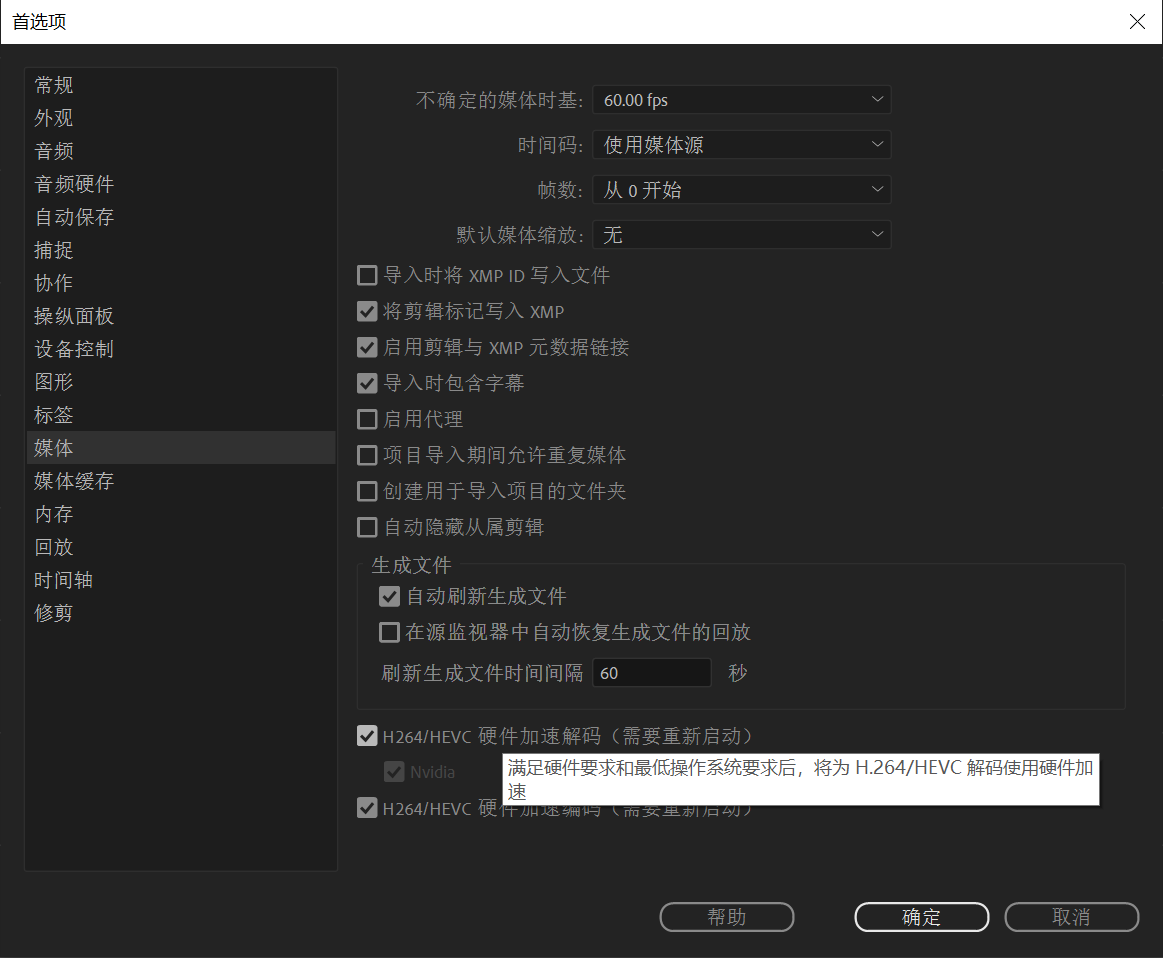Viewport: 1163px width, 958px height.
Task: Switch to 音频硬件 preferences
Action: pyautogui.click(x=74, y=183)
